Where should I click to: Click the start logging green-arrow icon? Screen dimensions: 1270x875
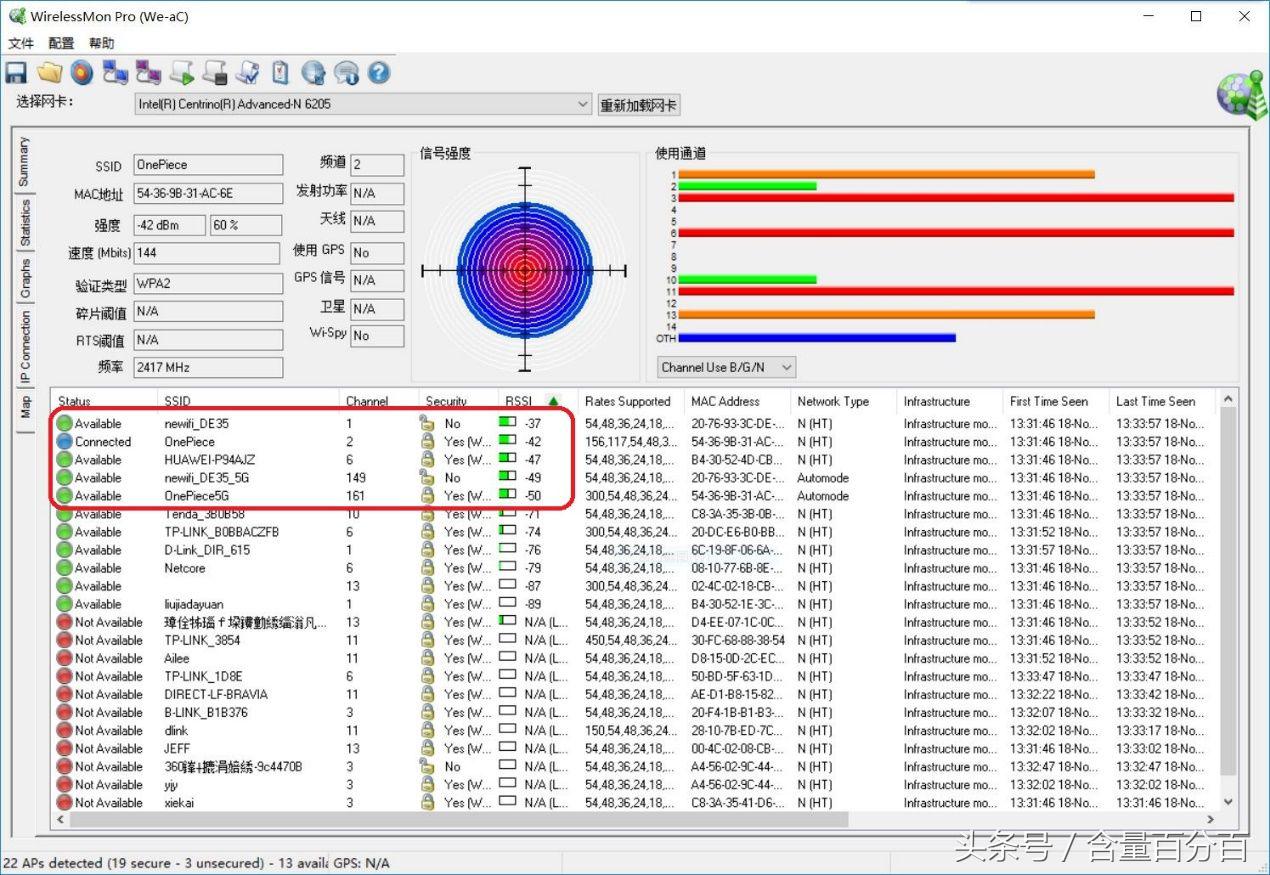coord(181,73)
